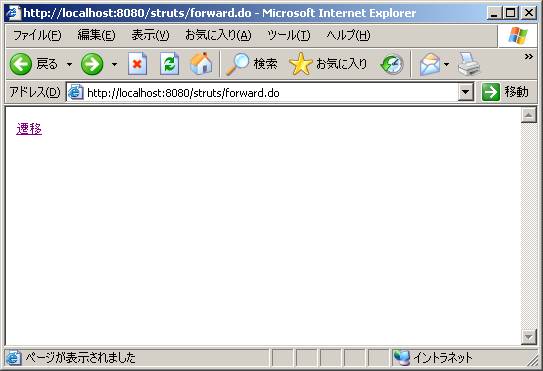Image resolution: width=543 pixels, height=371 pixels.
Task: Click the status bar page icon
Action: [13, 358]
